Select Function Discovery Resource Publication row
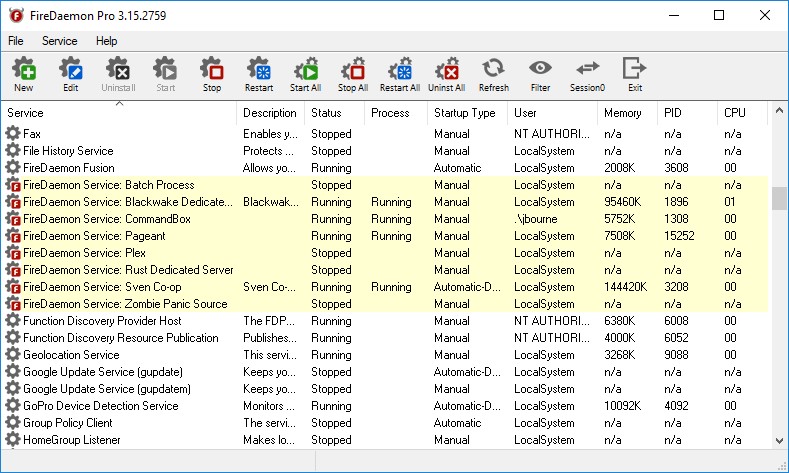 point(385,338)
